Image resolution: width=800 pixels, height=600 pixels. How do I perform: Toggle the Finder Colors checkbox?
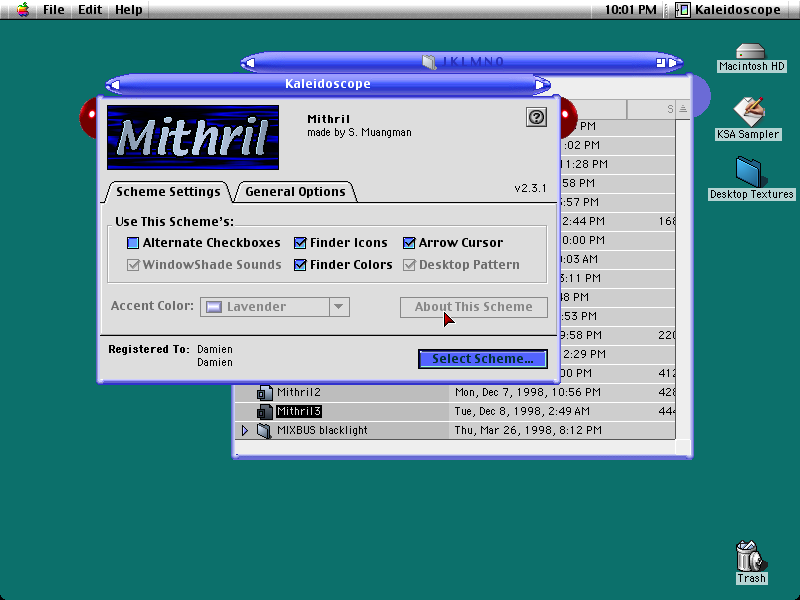[x=300, y=265]
